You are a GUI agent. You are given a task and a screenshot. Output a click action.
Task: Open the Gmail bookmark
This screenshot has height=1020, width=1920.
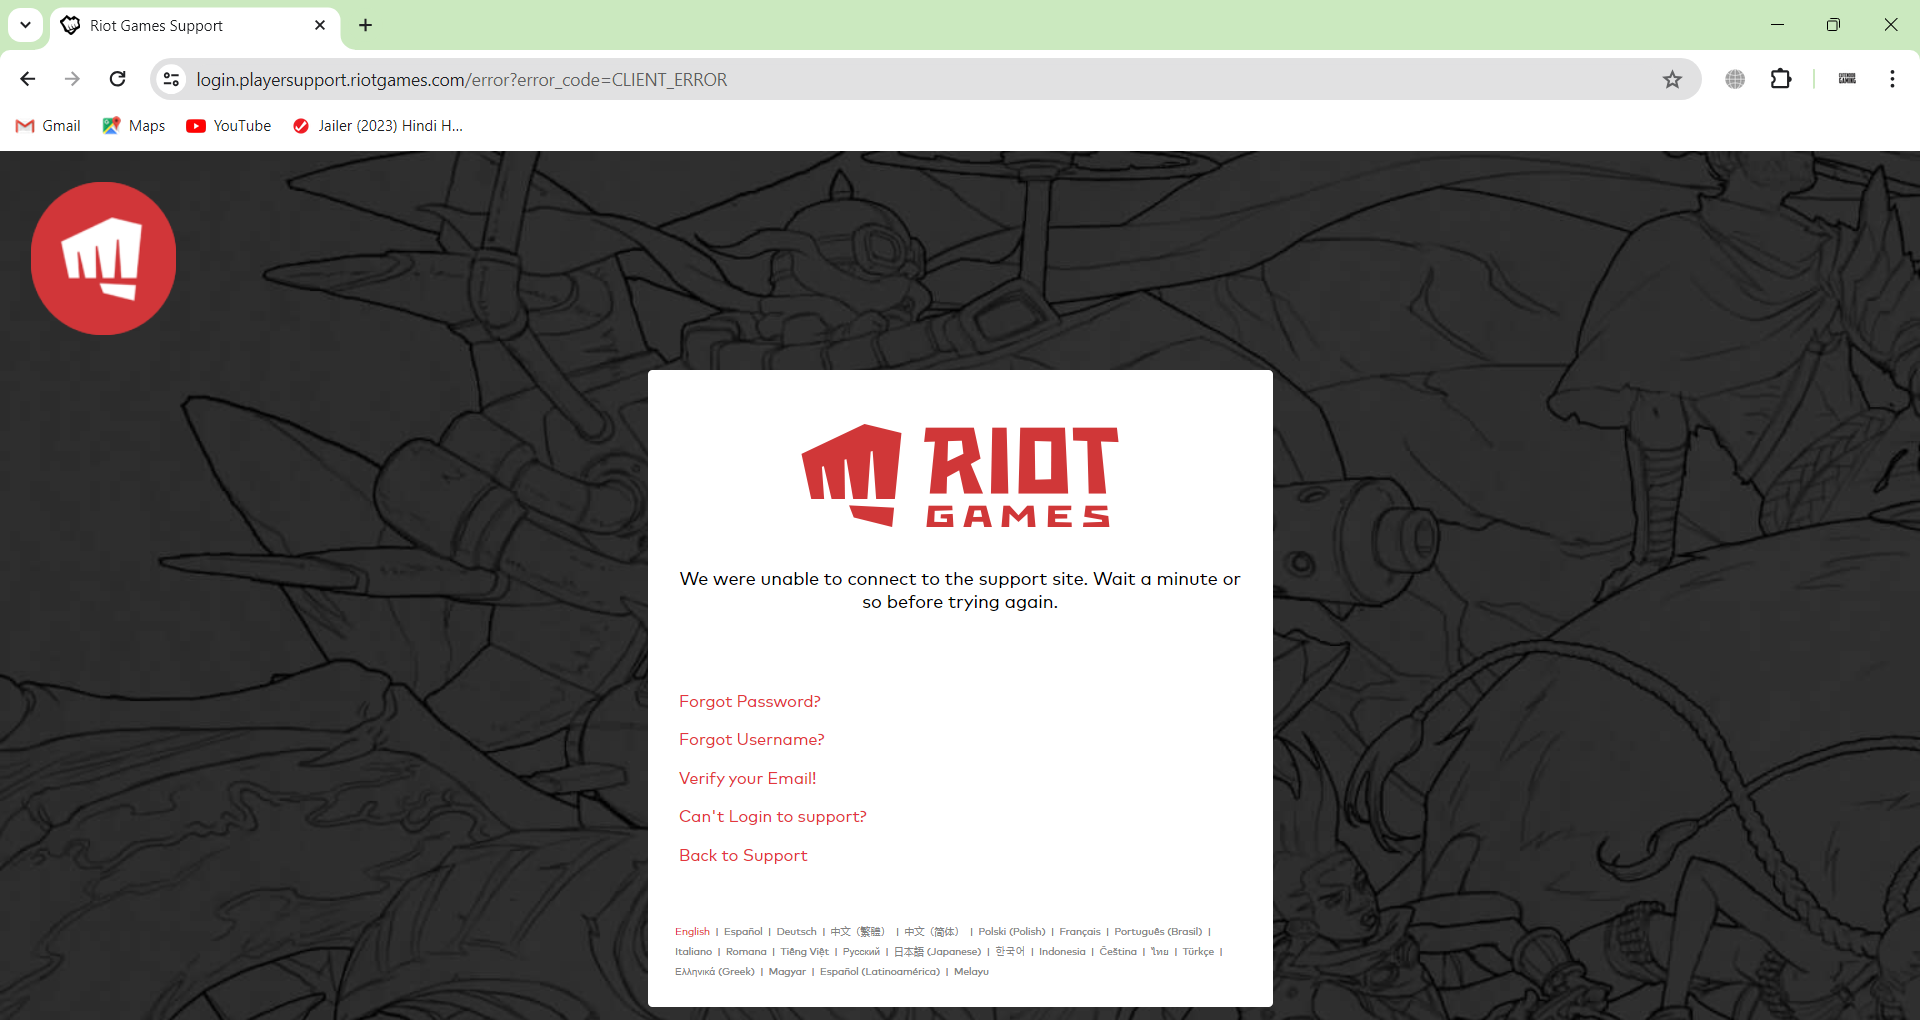click(x=46, y=125)
